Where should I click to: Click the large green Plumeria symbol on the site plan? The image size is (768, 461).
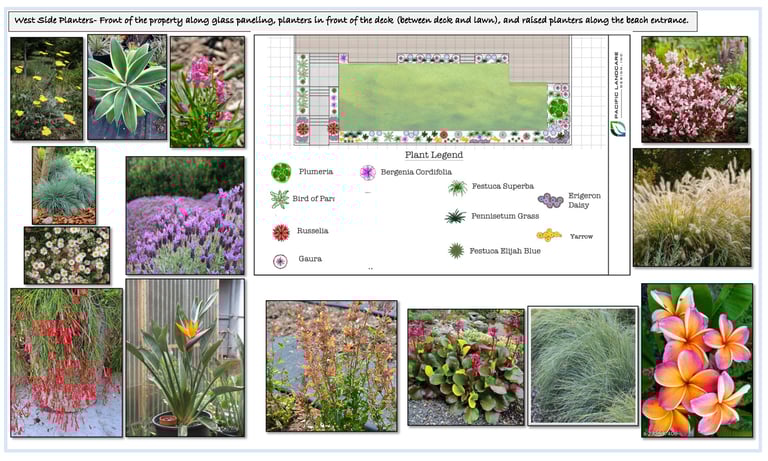coord(557,107)
